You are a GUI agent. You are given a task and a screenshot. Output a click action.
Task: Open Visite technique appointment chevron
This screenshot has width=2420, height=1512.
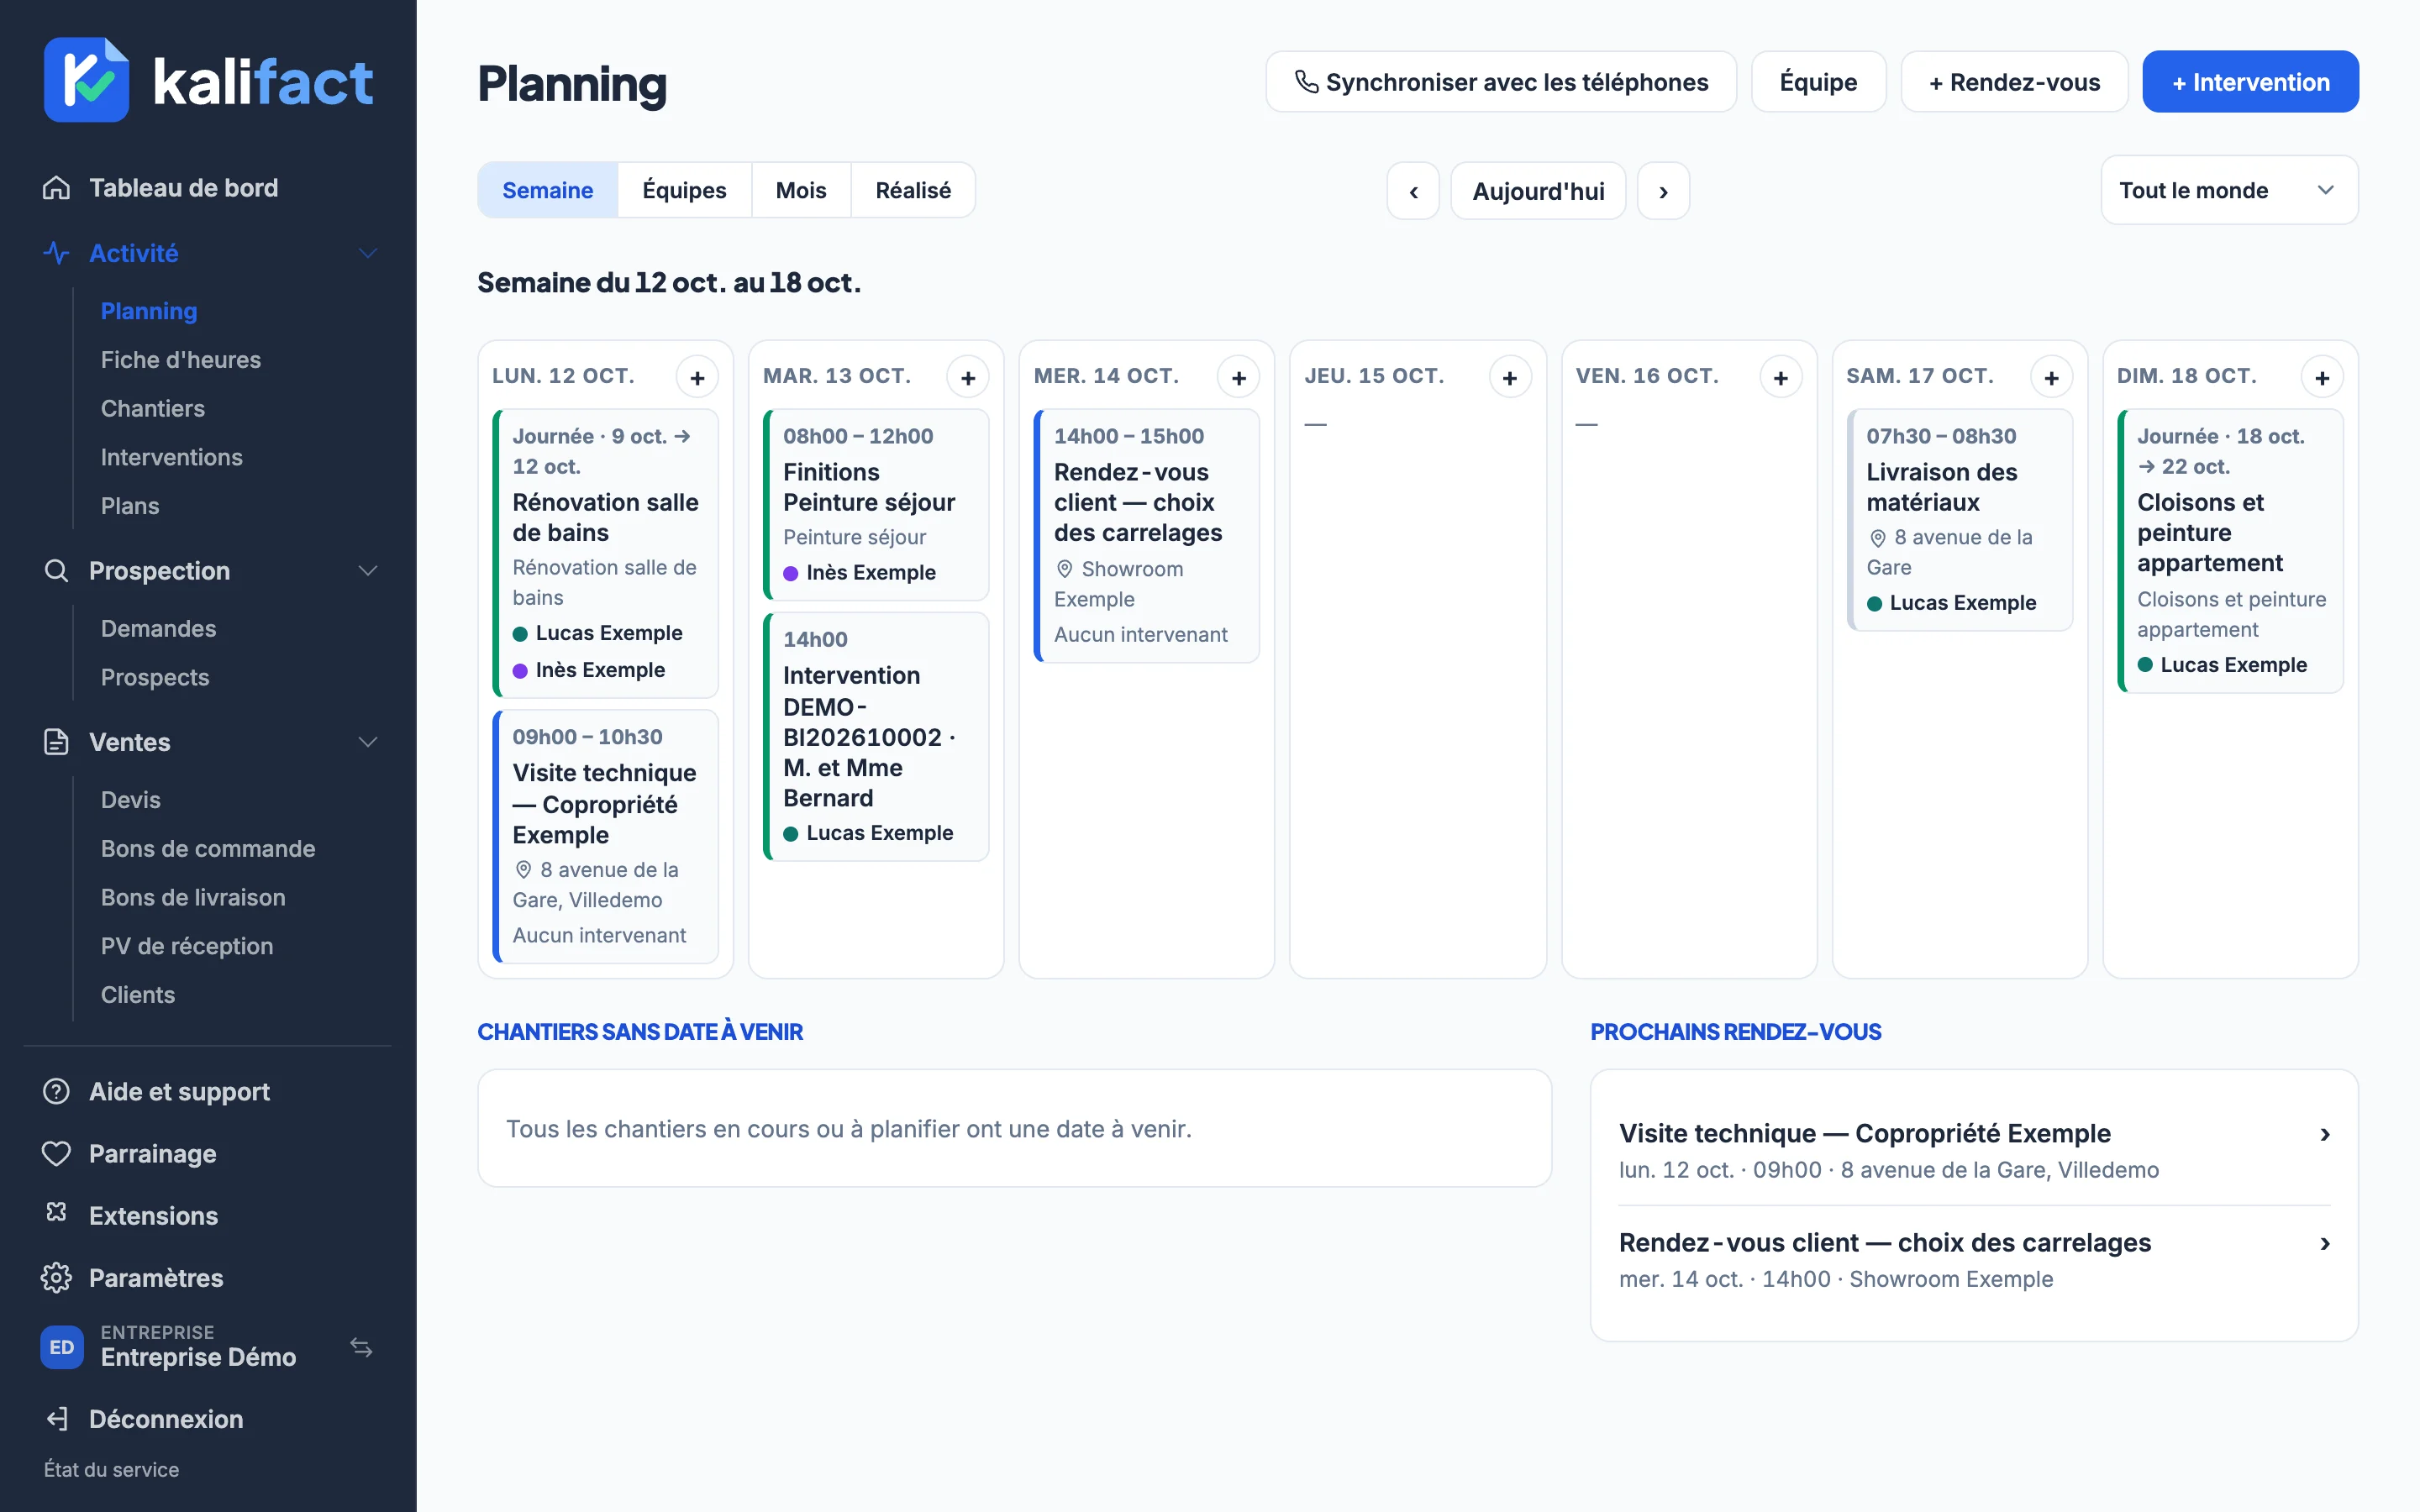point(2325,1134)
